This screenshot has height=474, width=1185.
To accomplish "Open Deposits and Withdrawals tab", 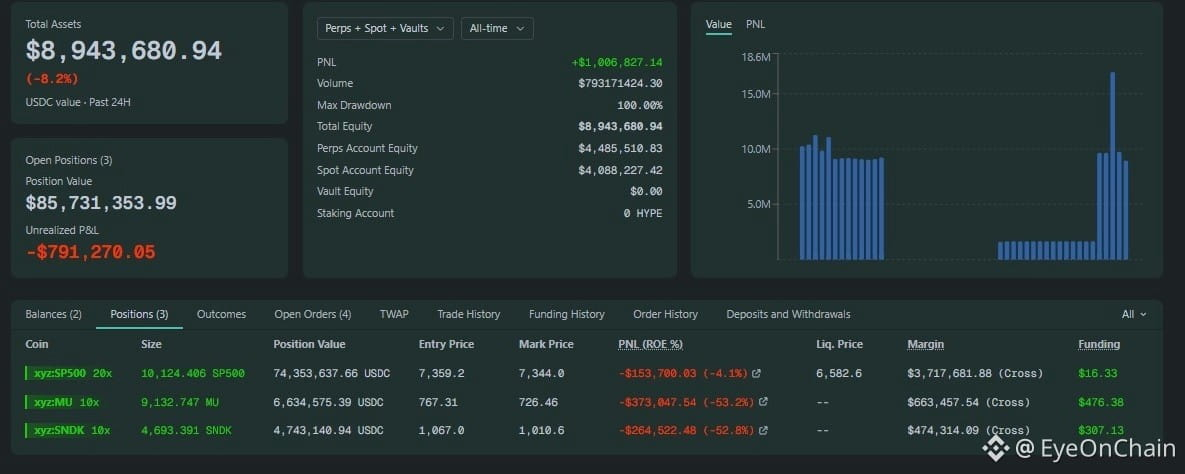I will (x=788, y=314).
